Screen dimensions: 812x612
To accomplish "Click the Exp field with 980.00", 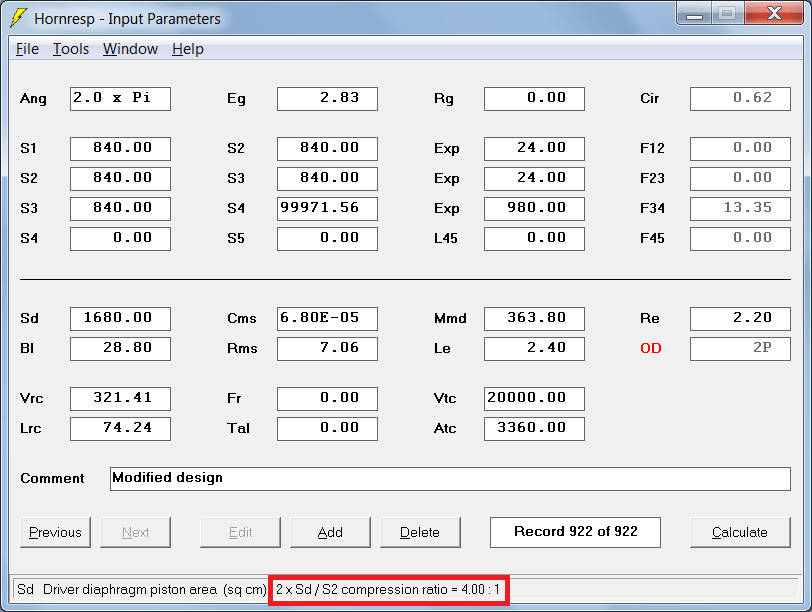I will (x=534, y=209).
